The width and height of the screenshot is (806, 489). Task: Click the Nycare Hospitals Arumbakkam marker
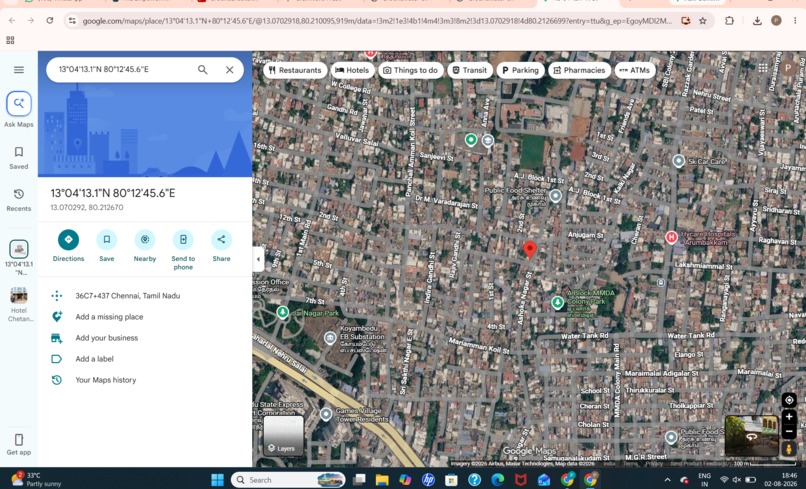(x=671, y=237)
